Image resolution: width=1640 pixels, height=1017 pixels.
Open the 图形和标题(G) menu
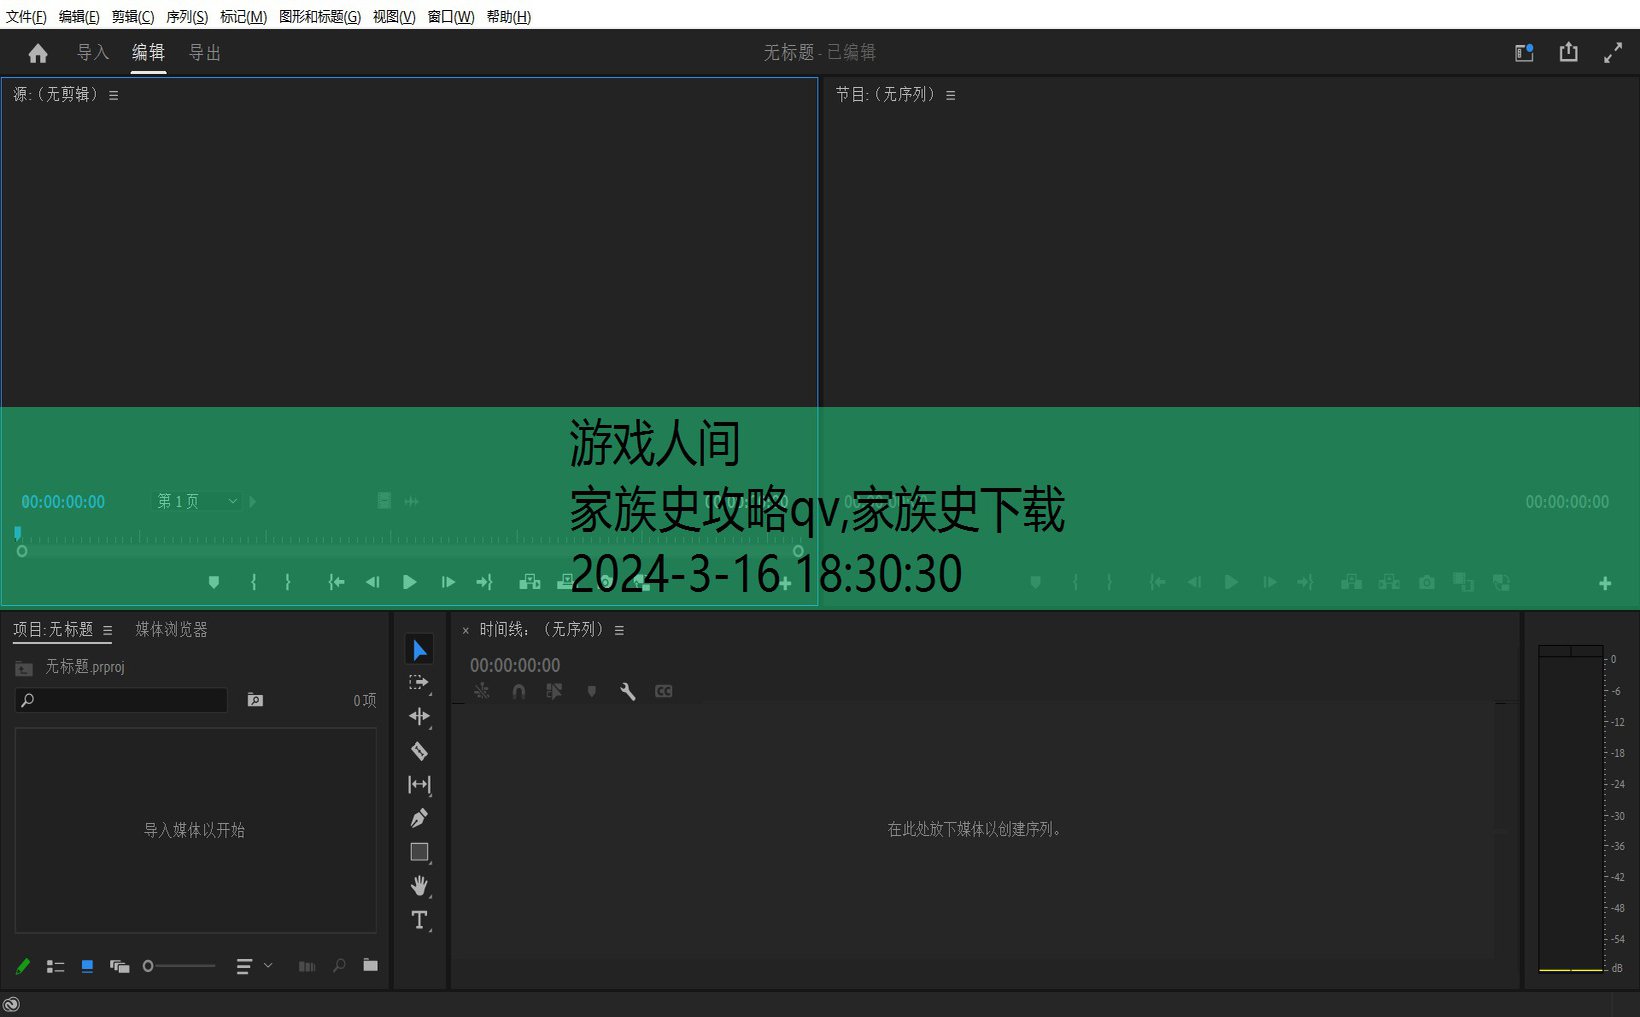click(x=320, y=16)
